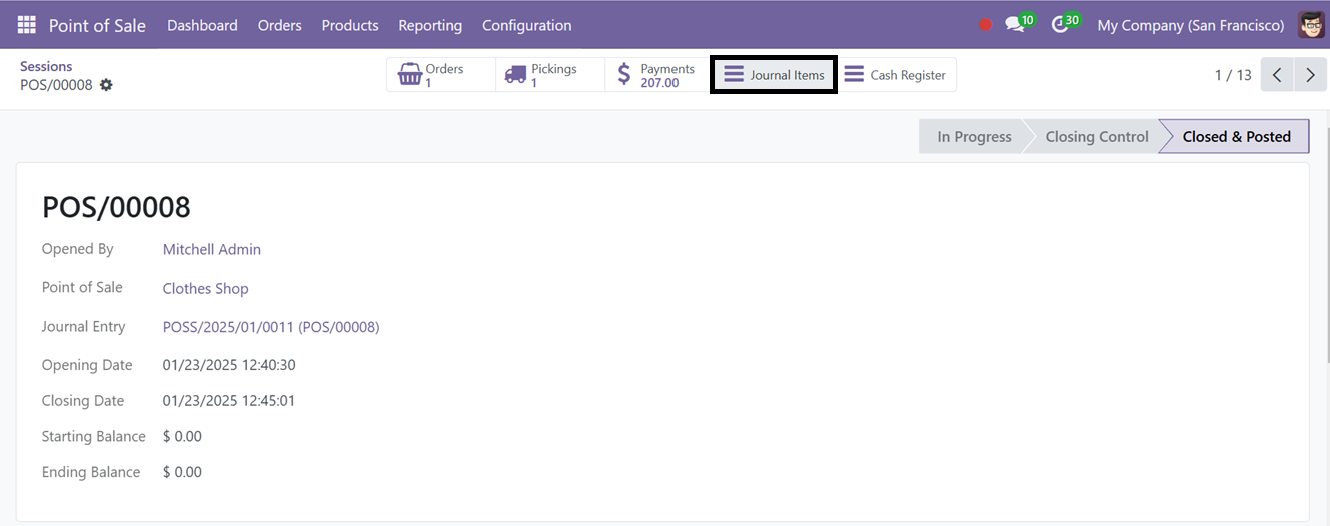Click the red recording indicator dot

pyautogui.click(x=986, y=25)
